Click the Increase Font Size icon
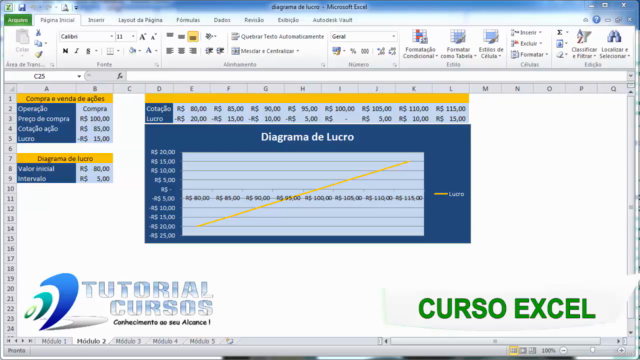The width and height of the screenshot is (640, 360). (142, 37)
